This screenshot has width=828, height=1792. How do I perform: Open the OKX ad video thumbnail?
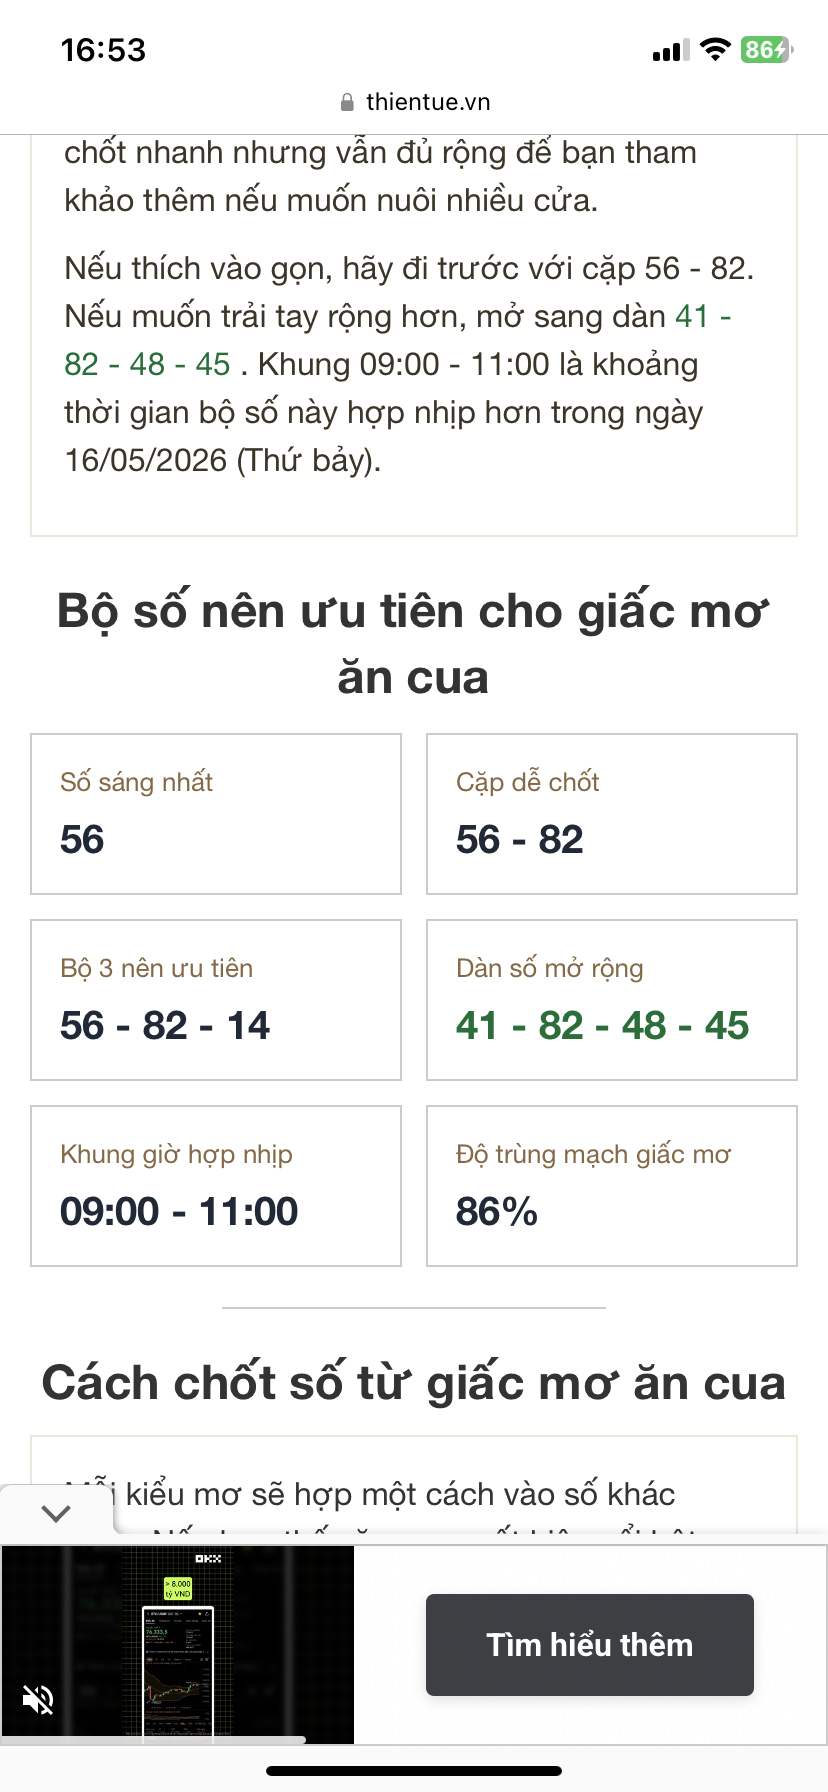pyautogui.click(x=178, y=1645)
